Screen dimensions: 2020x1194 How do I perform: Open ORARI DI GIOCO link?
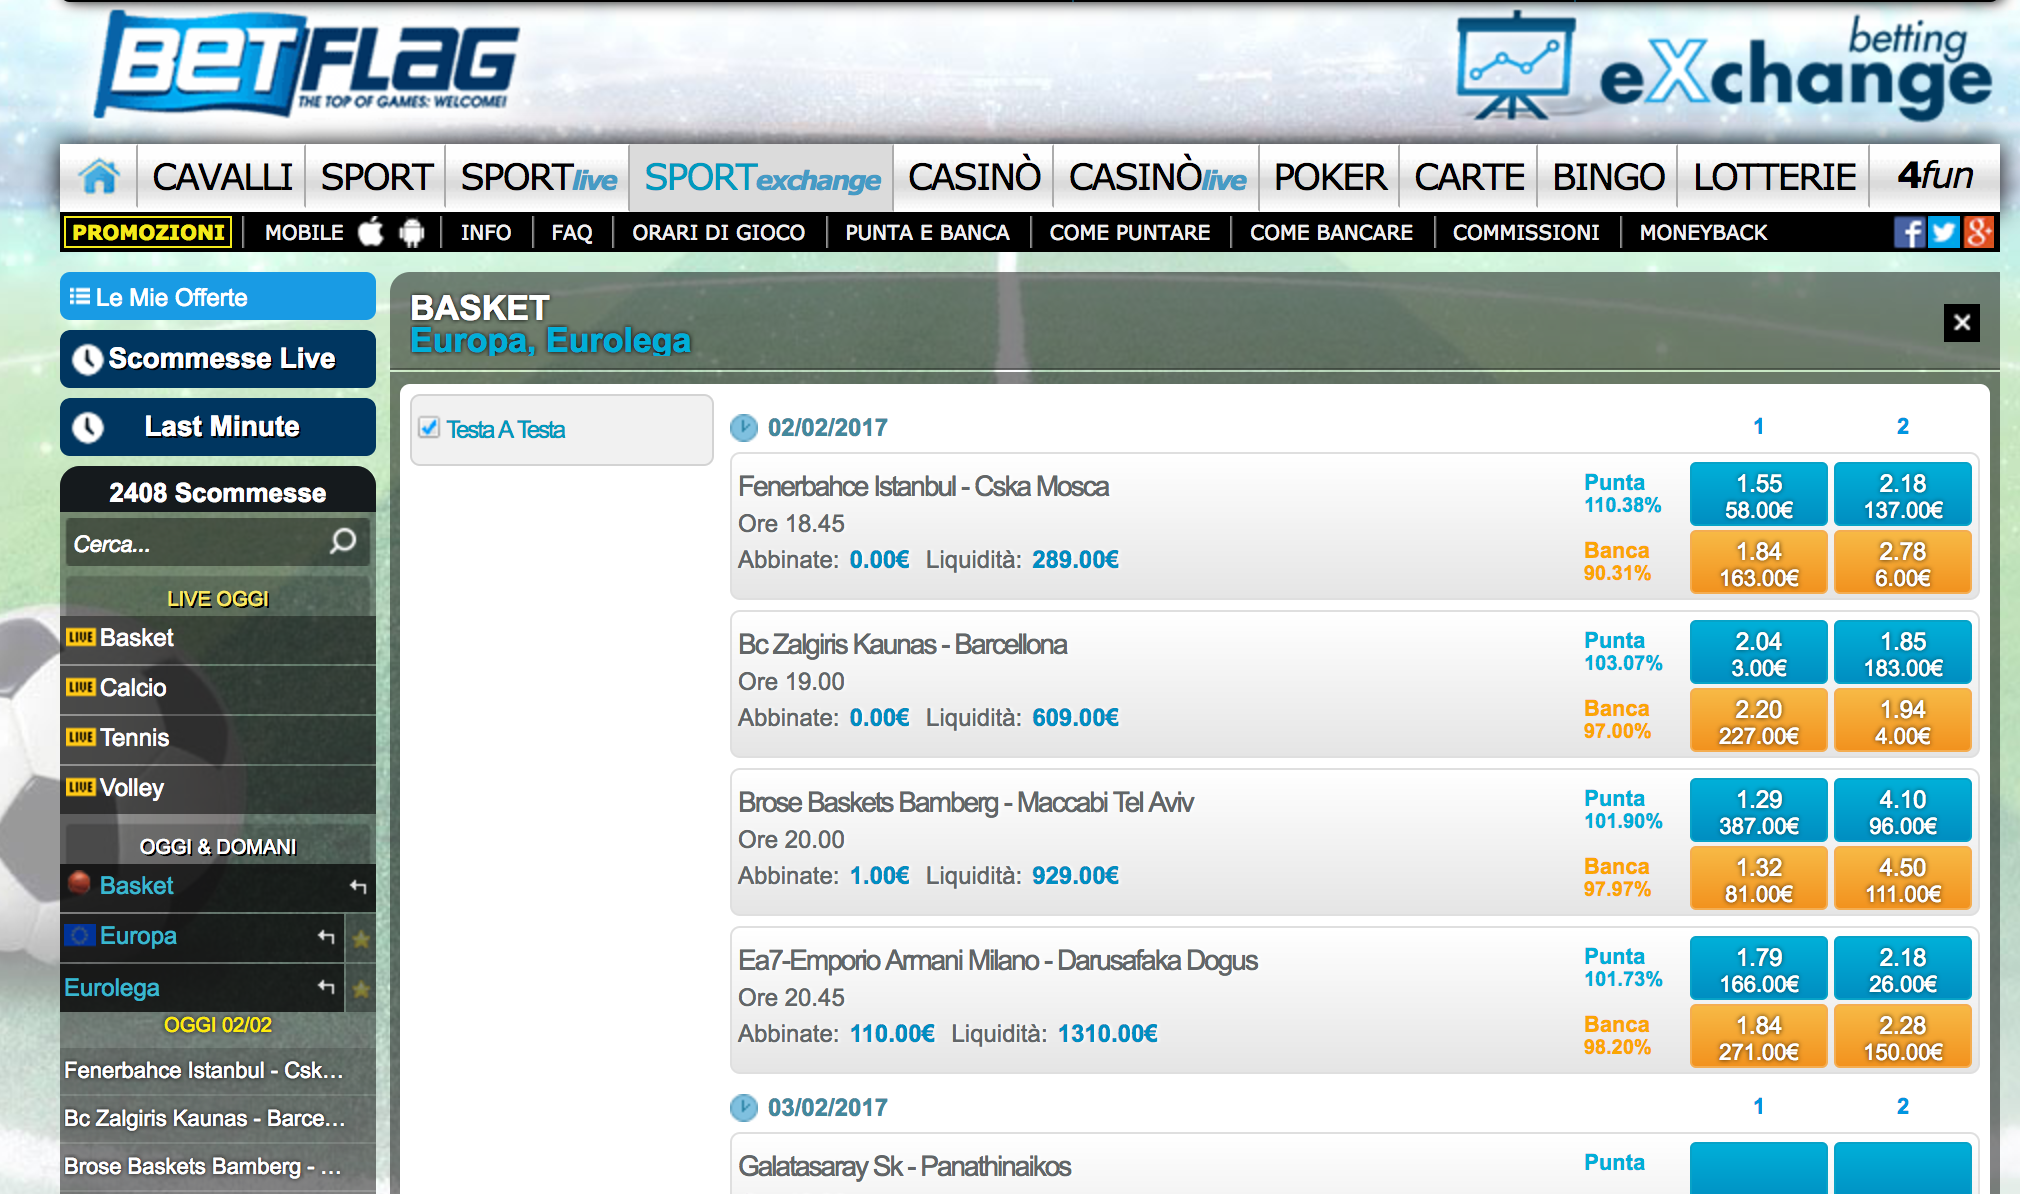pyautogui.click(x=718, y=233)
